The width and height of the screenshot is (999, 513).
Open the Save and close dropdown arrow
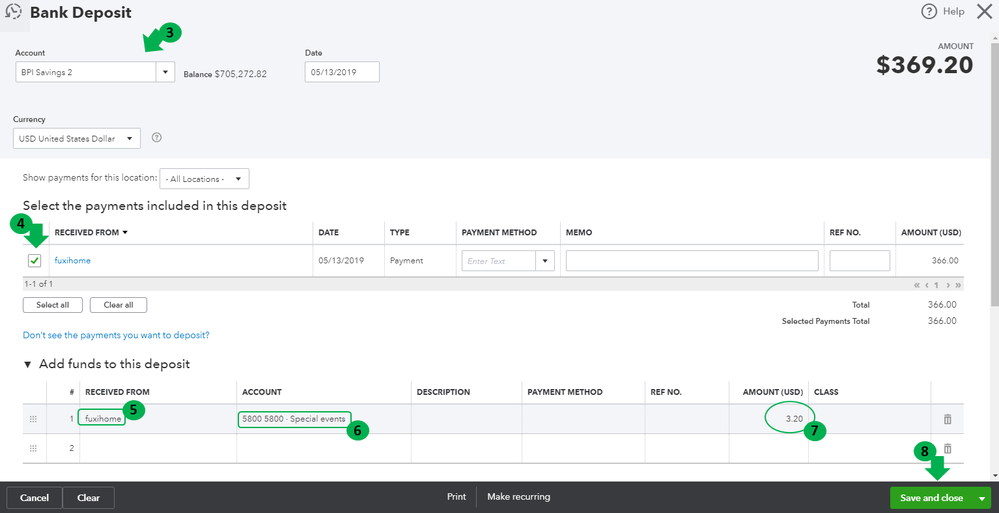pos(982,498)
